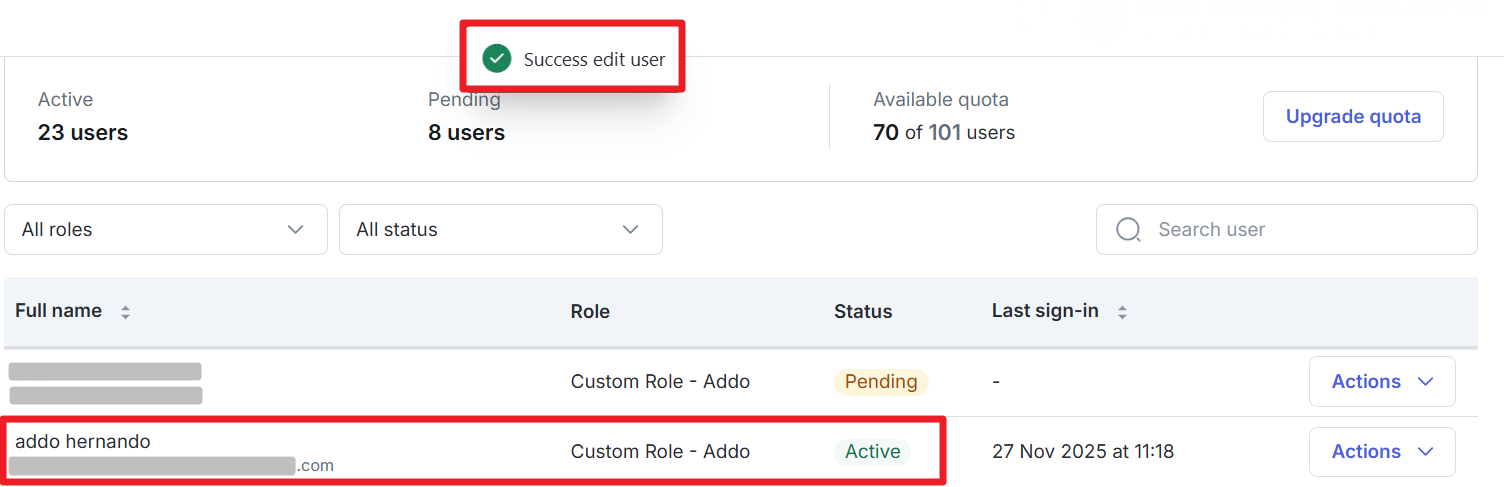Click the Last sign-in column header

click(1044, 311)
